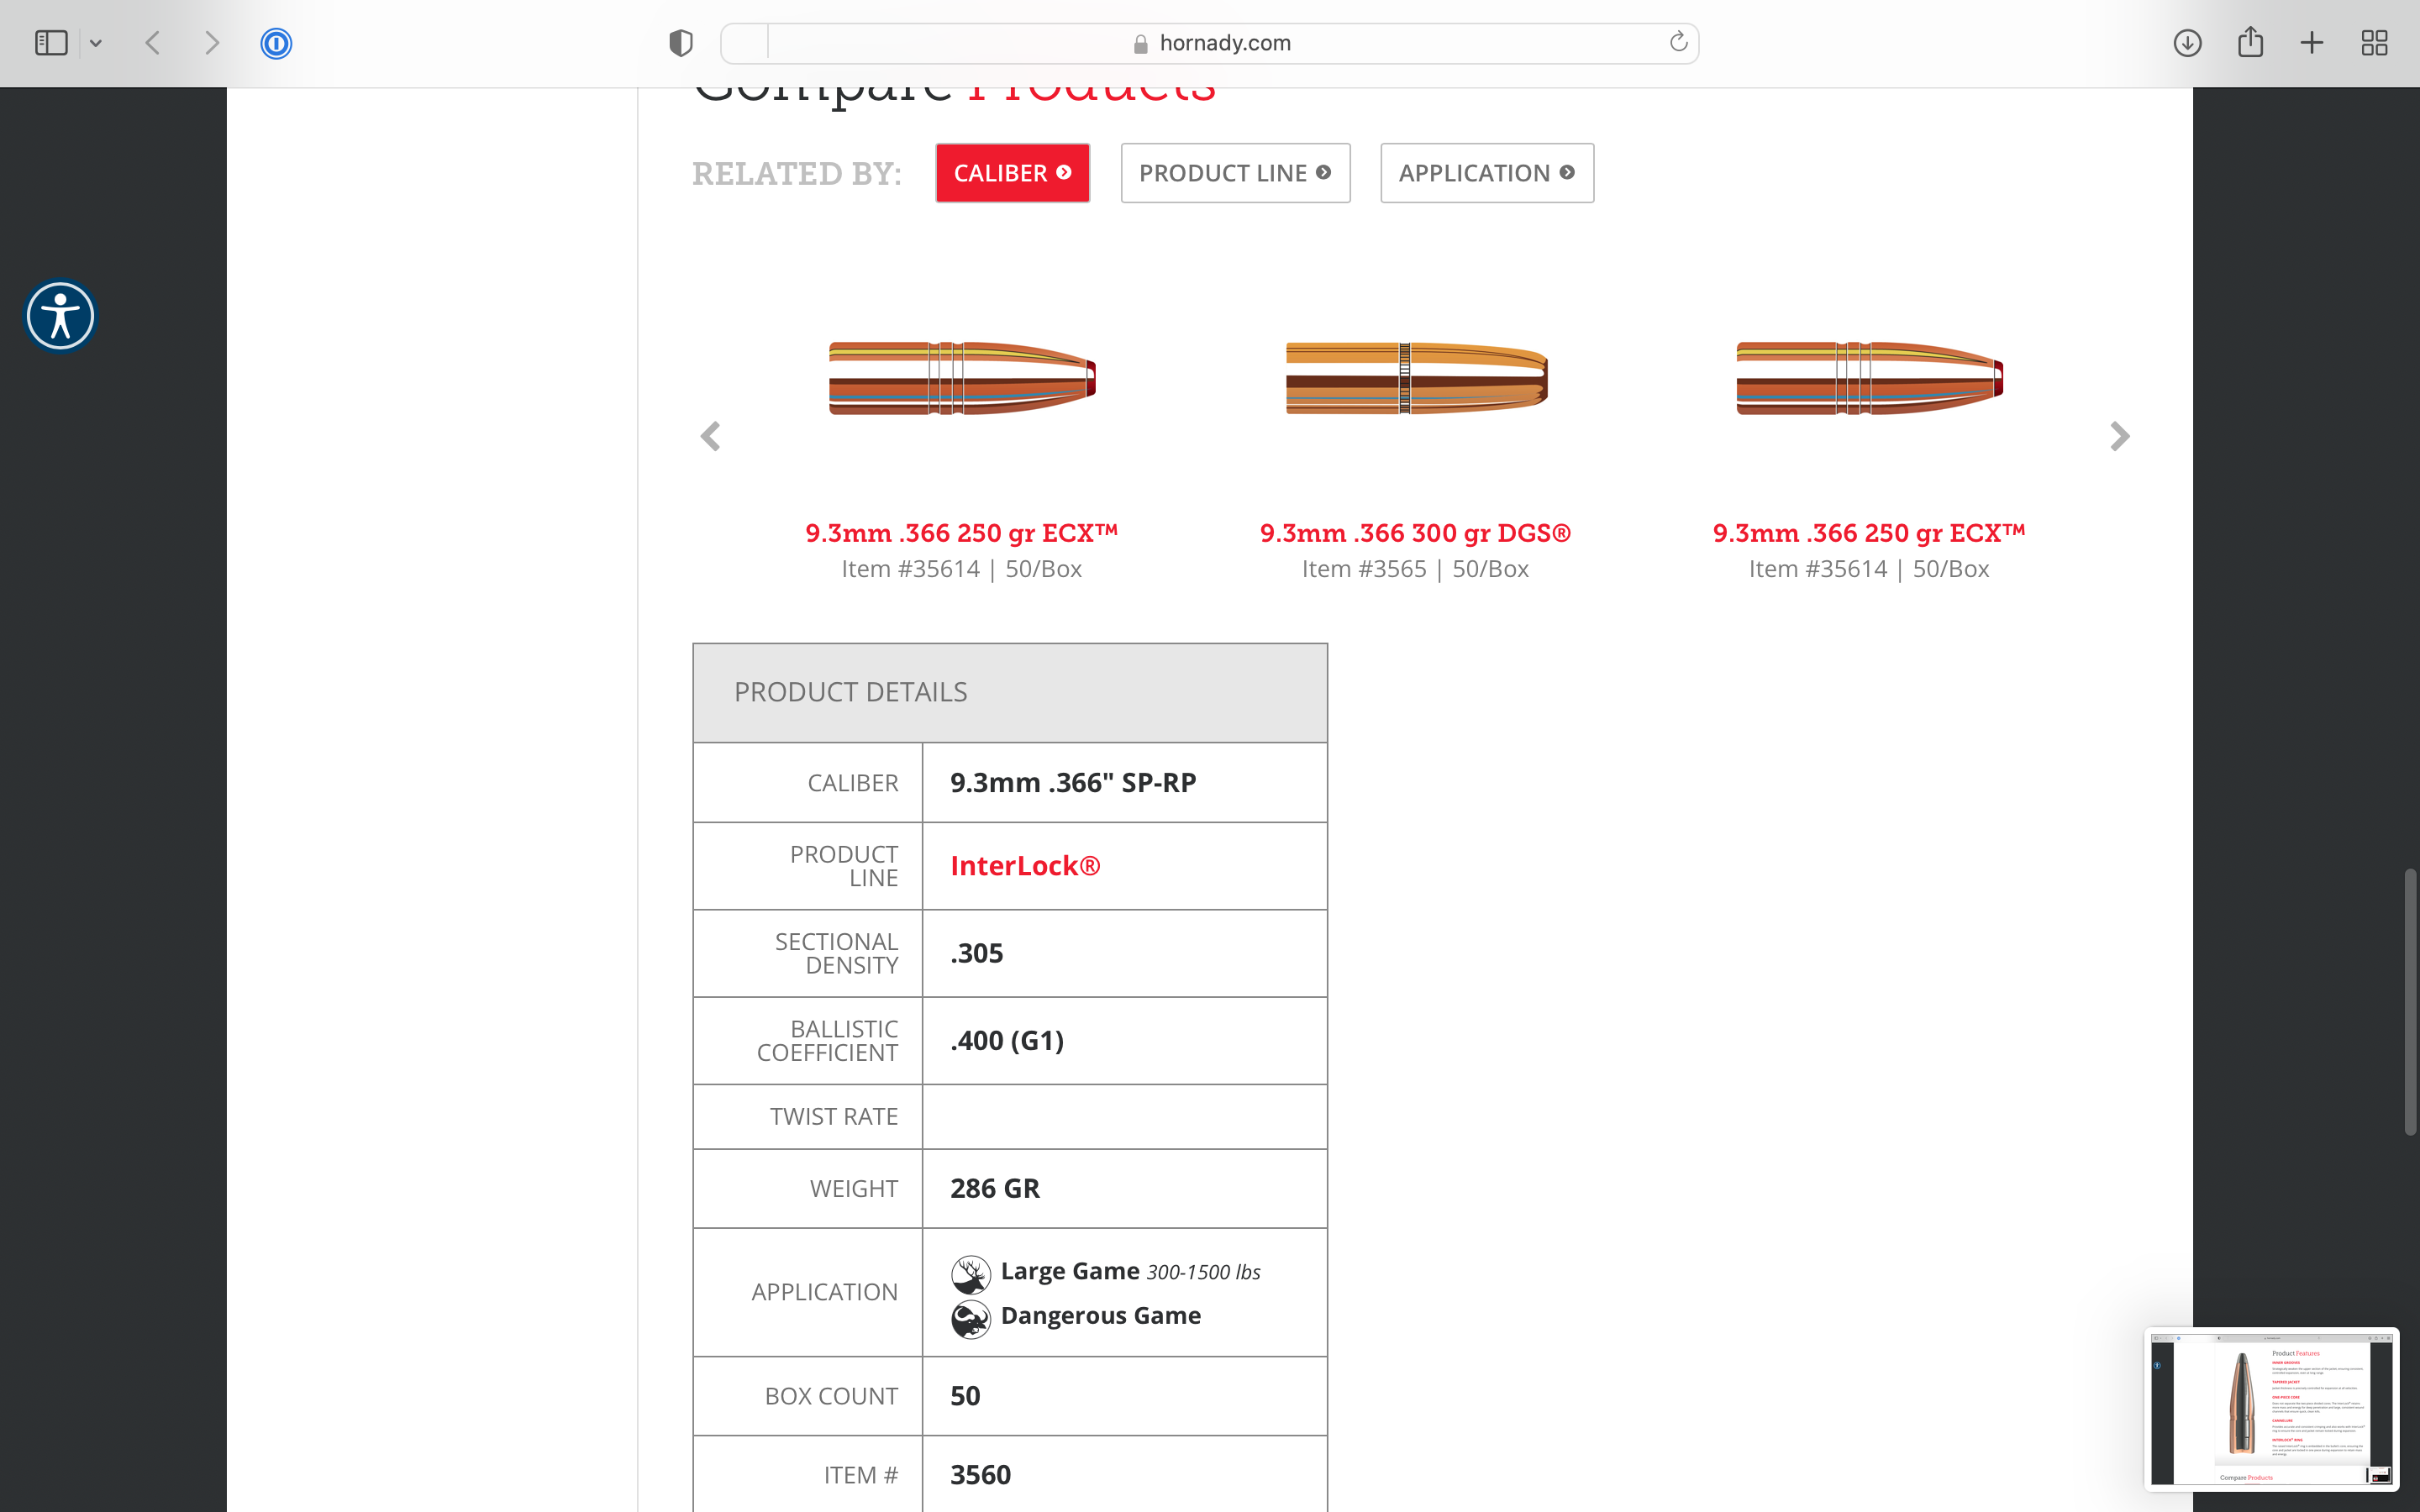Open the third 250 gr ECX bullet image
2420x1512 pixels.
[1869, 378]
